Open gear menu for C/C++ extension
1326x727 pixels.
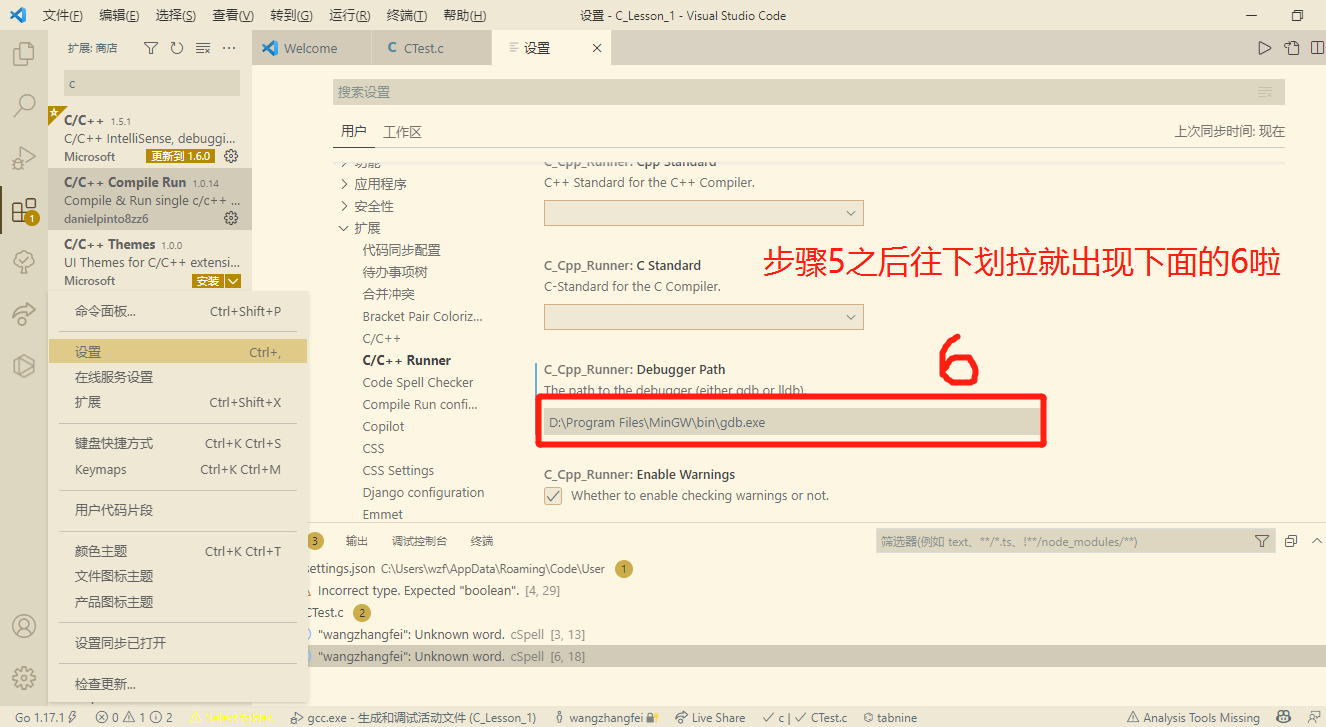point(231,156)
